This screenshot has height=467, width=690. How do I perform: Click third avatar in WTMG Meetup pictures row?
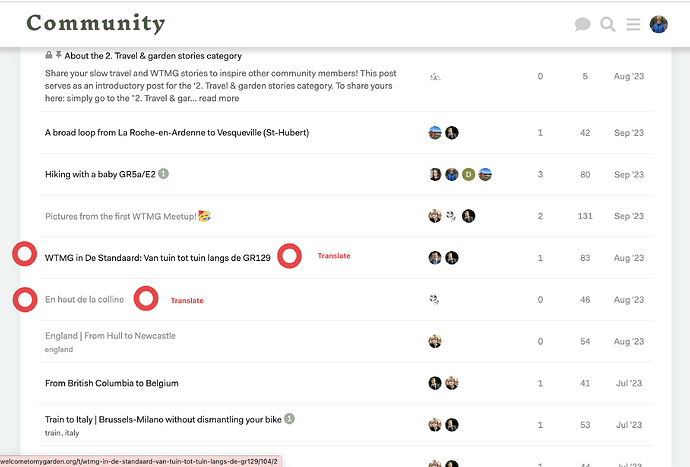click(x=468, y=216)
